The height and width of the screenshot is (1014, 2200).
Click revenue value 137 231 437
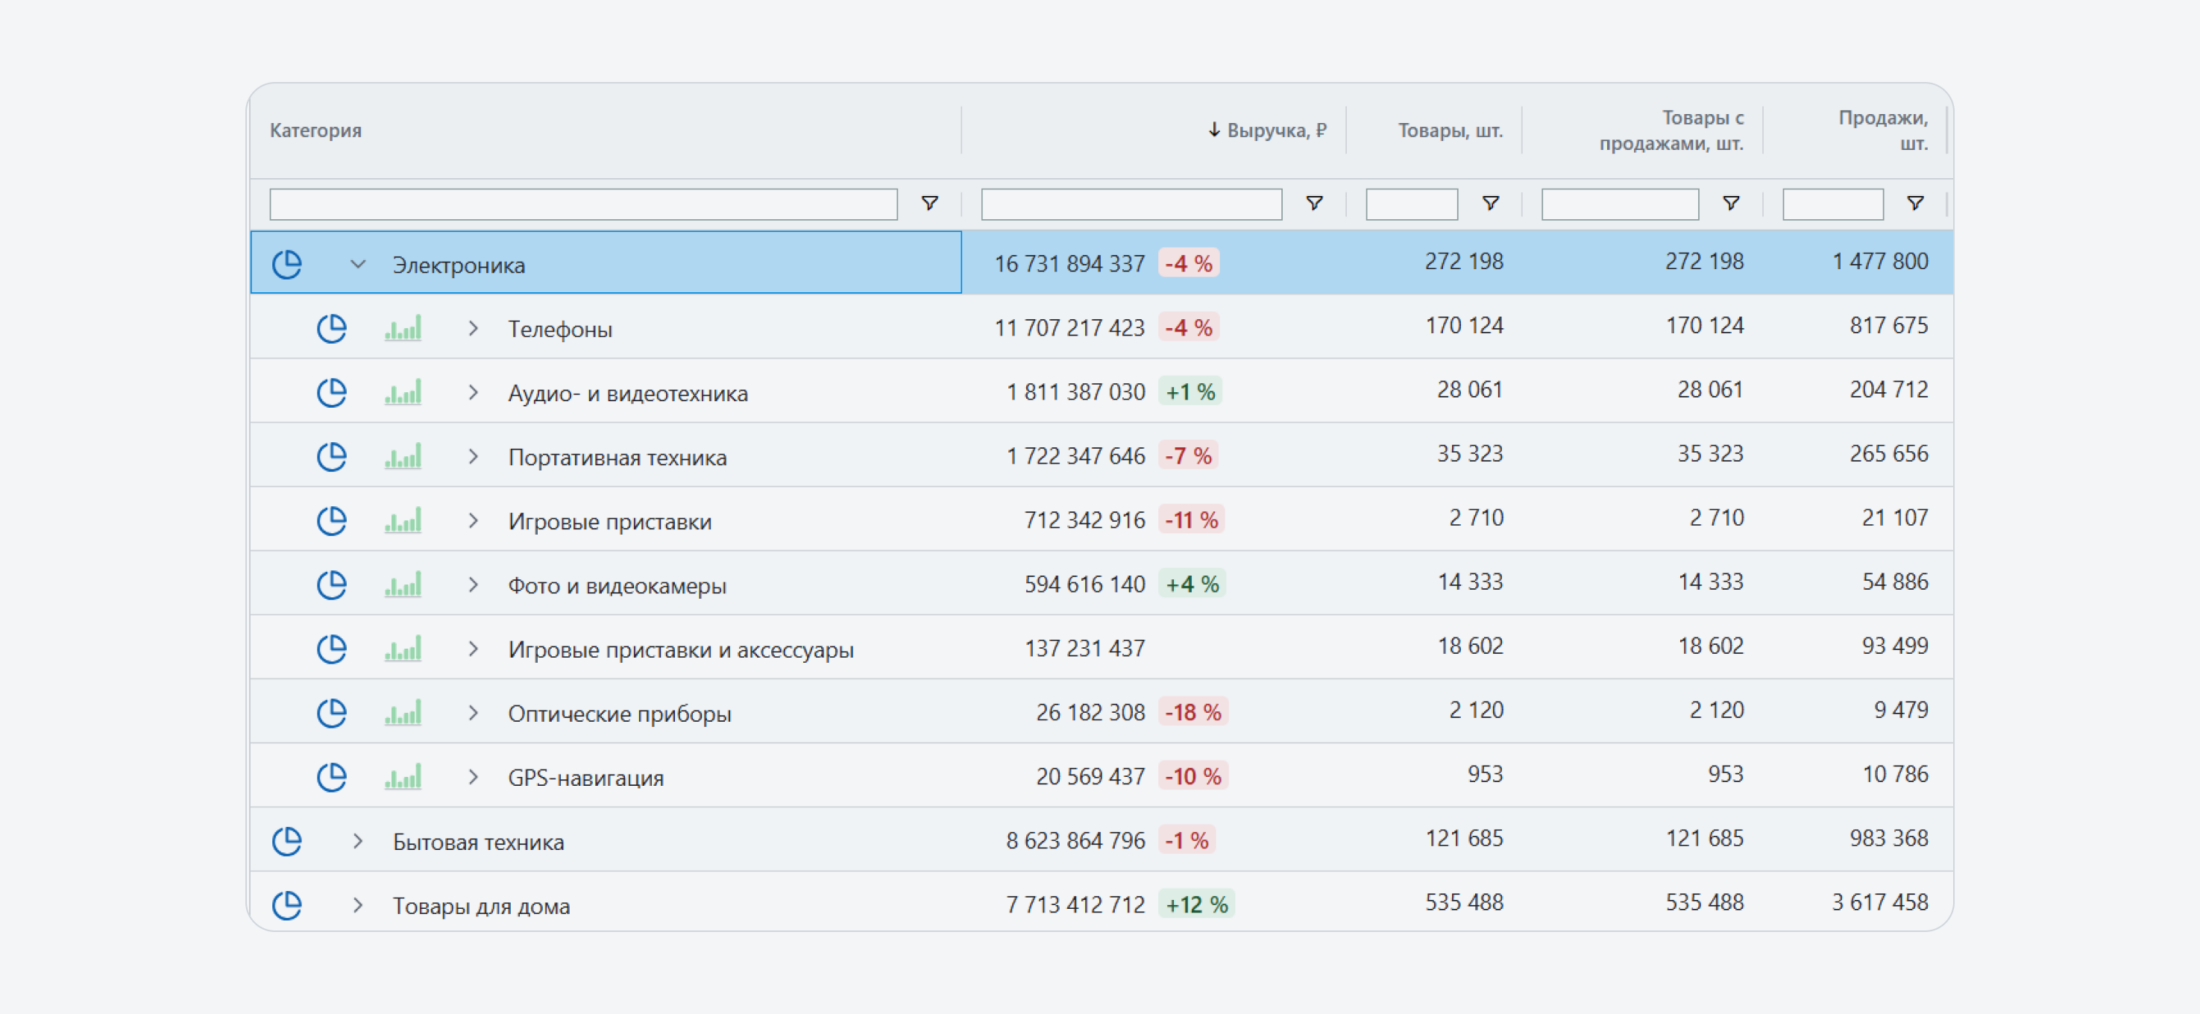tap(1085, 648)
